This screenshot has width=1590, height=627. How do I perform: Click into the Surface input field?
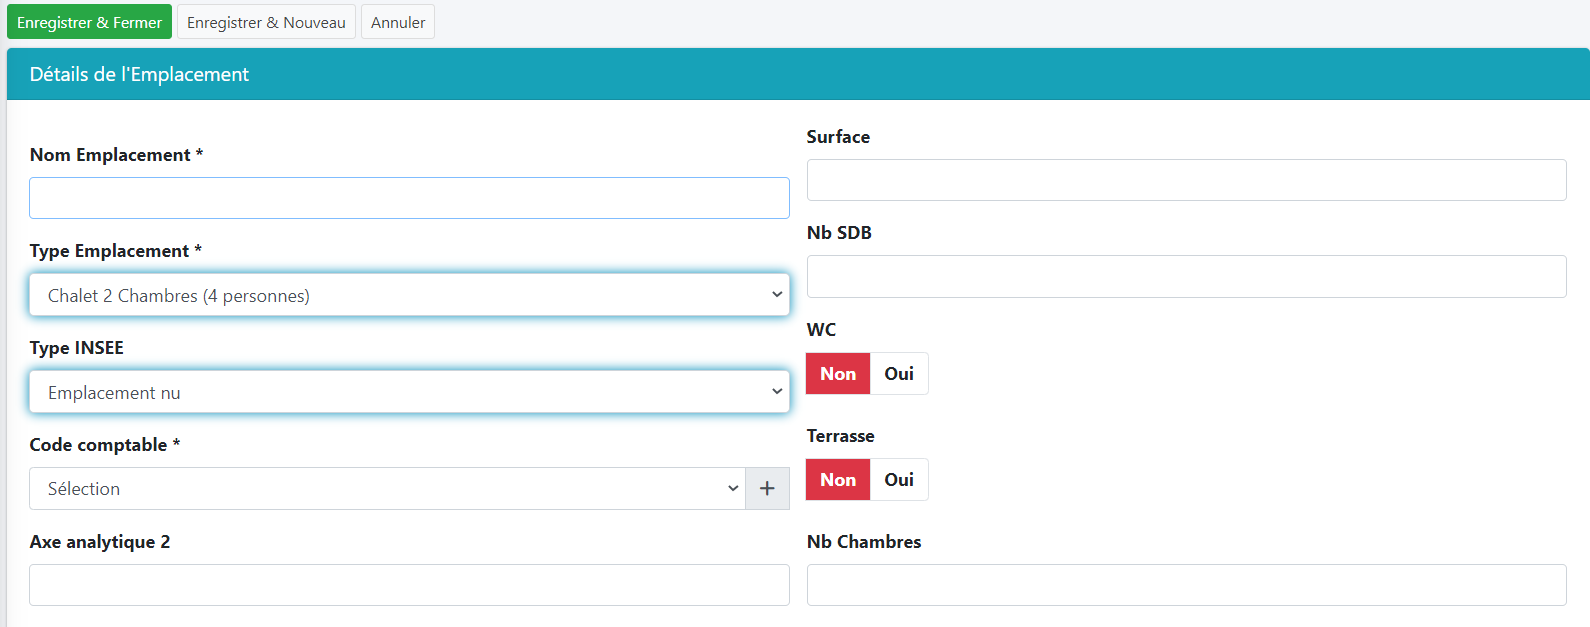[x=1186, y=180]
